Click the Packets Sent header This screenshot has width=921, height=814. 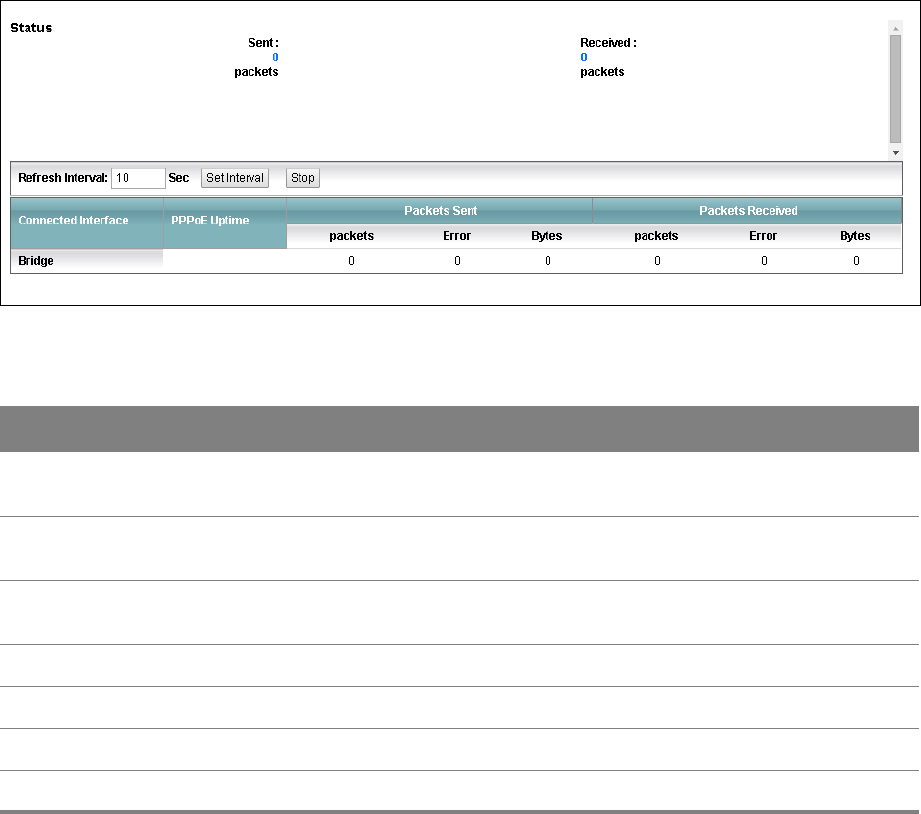coord(440,211)
